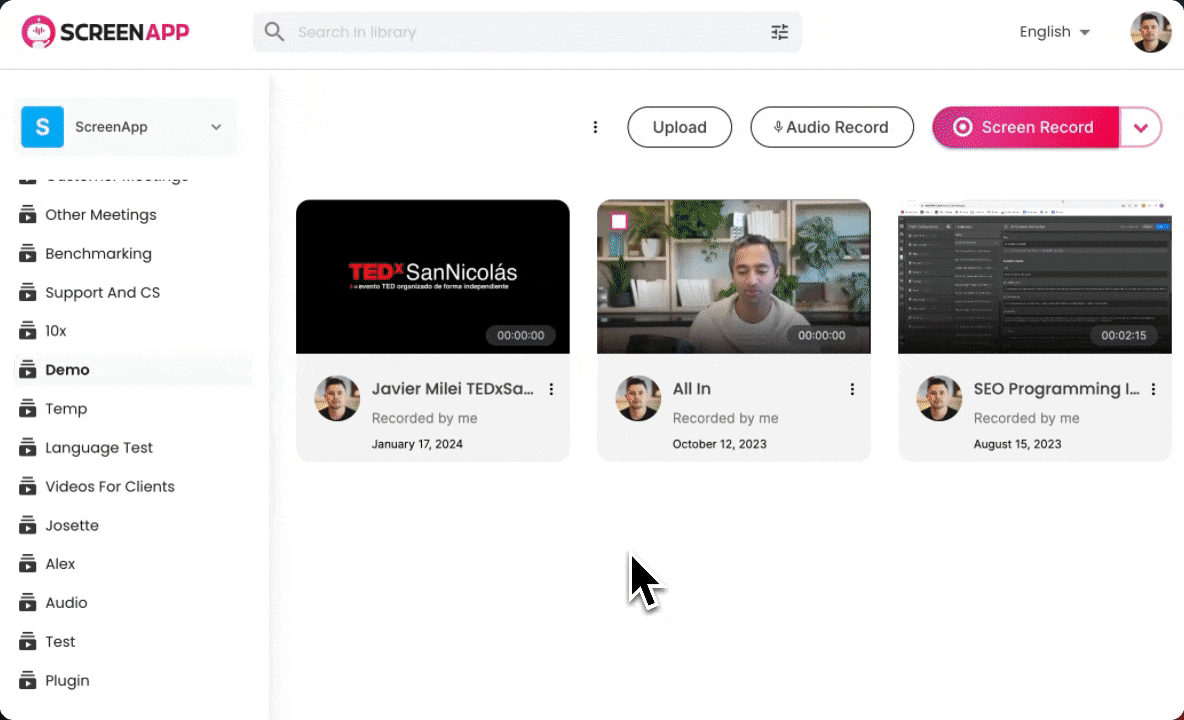1184x720 pixels.
Task: Focus the Search in library field
Action: (520, 32)
